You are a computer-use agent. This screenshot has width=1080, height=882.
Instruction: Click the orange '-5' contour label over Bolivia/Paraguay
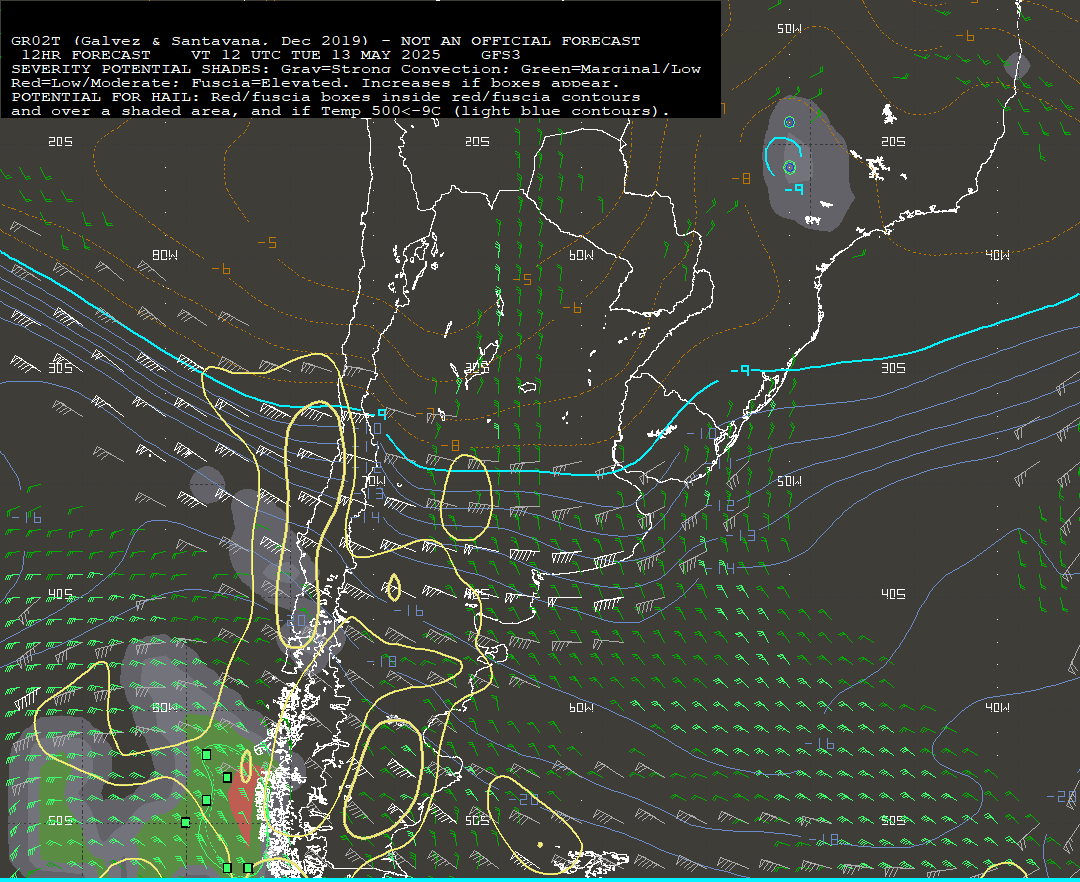point(523,279)
